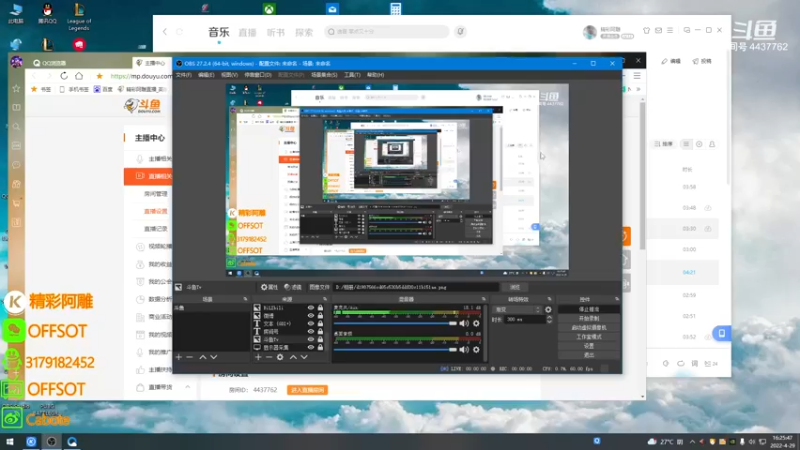Switch to the 听书 tab in the music player
This screenshot has width=800, height=450.
(276, 33)
